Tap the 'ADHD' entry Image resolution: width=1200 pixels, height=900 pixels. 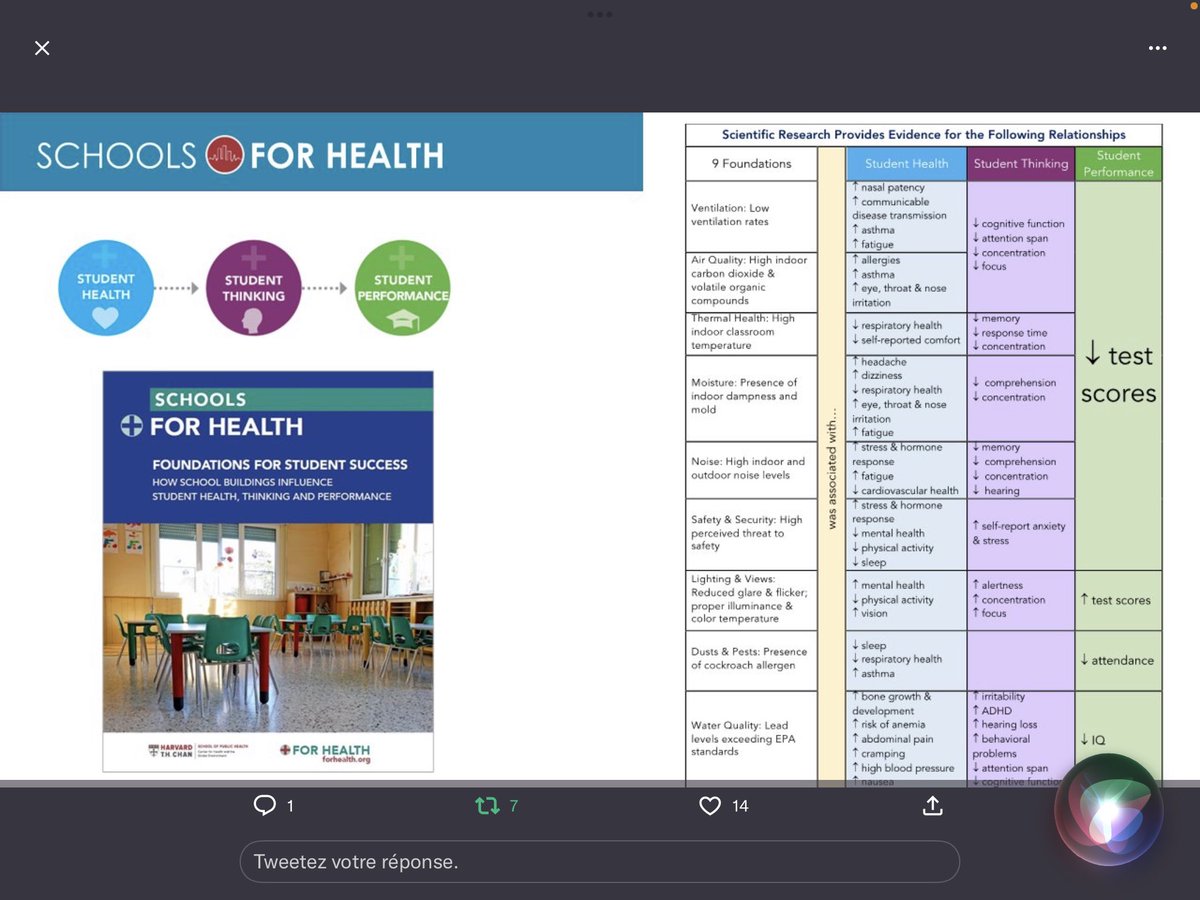click(992, 711)
